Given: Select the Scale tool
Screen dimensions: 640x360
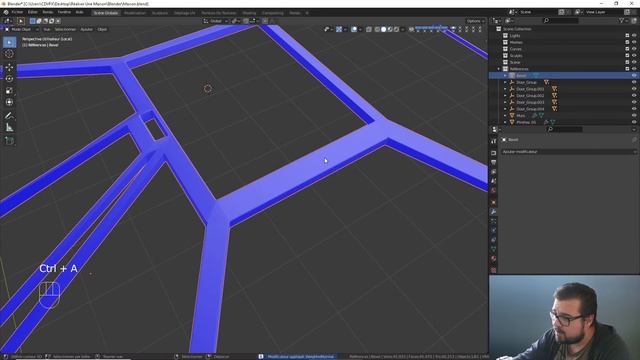Looking at the screenshot, I should (9, 91).
